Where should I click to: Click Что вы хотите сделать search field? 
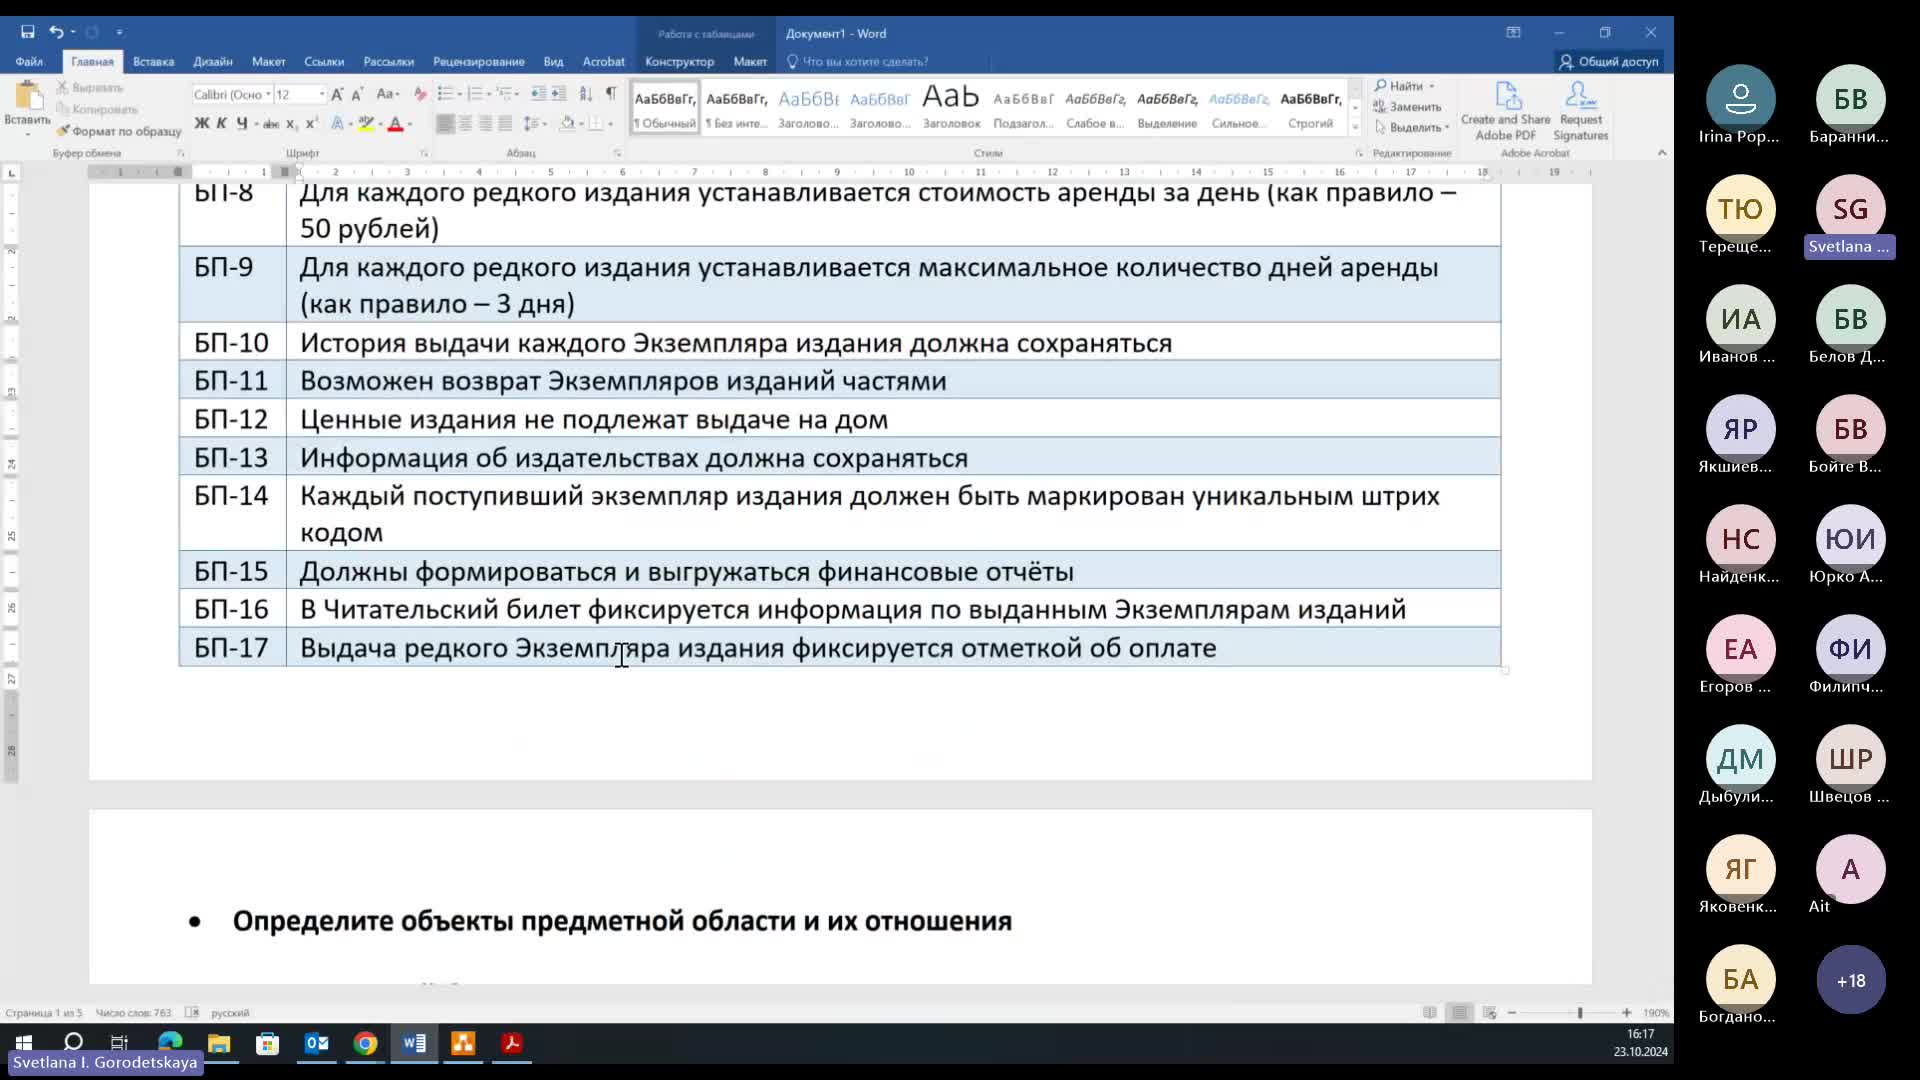(866, 61)
